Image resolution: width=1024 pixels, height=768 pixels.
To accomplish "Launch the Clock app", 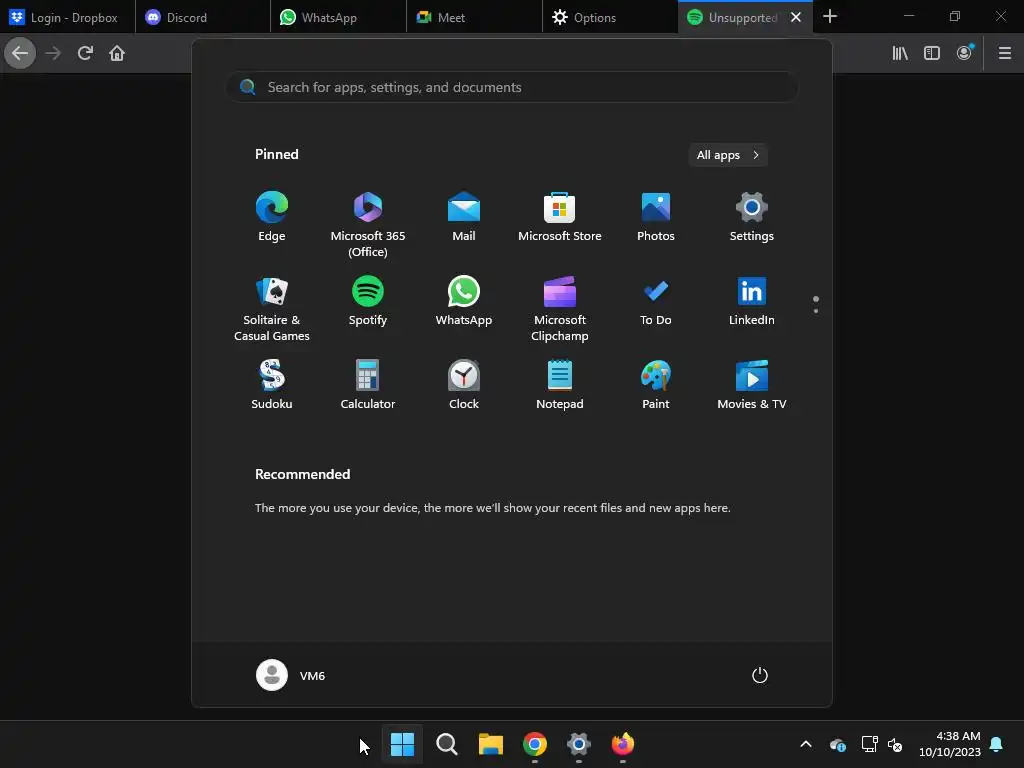I will point(464,385).
